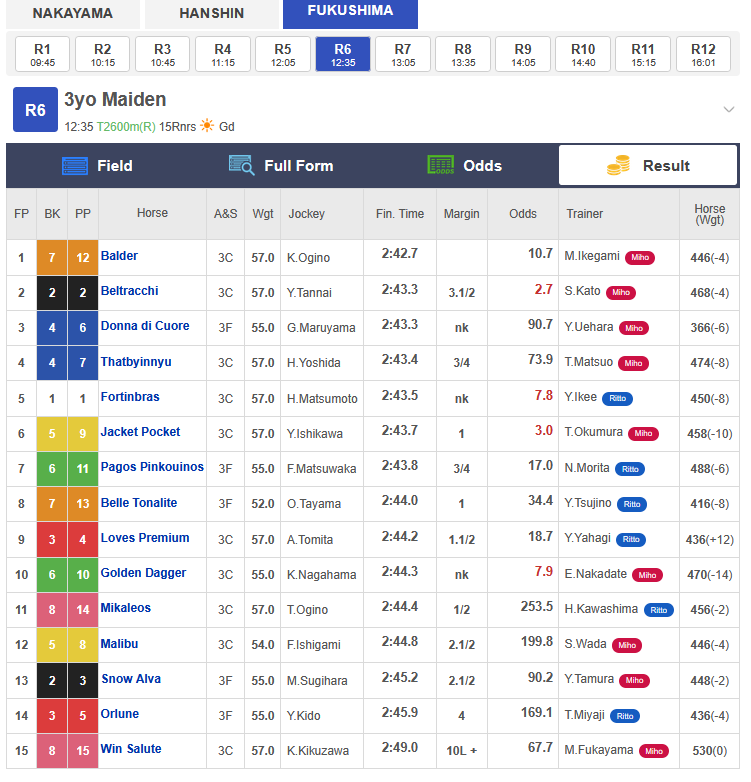Click trainer name T.Okumura
This screenshot has width=751, height=782.
coord(593,432)
